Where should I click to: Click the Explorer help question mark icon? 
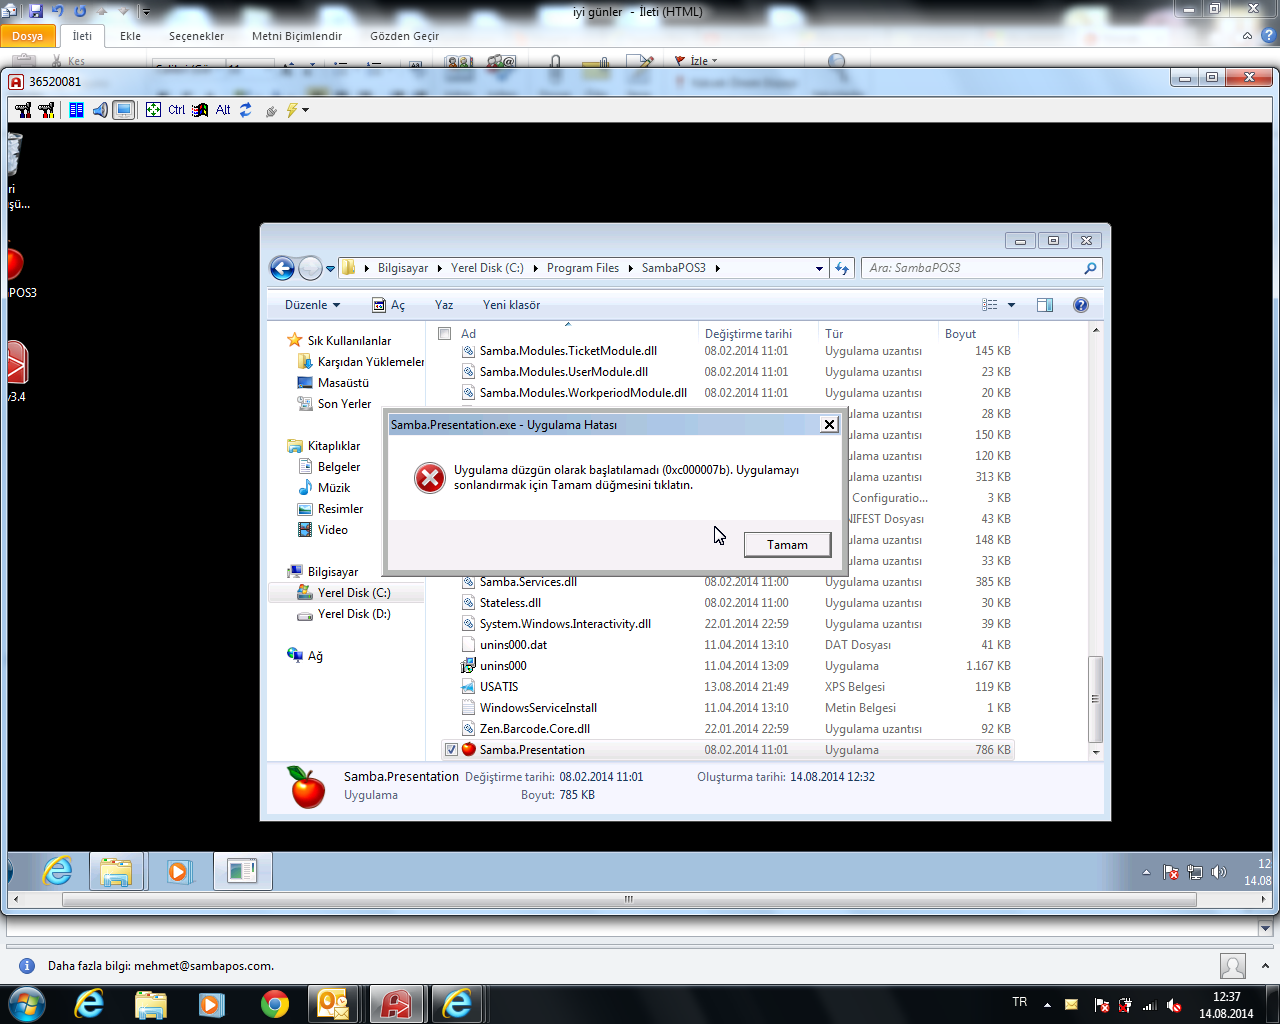pyautogui.click(x=1080, y=305)
